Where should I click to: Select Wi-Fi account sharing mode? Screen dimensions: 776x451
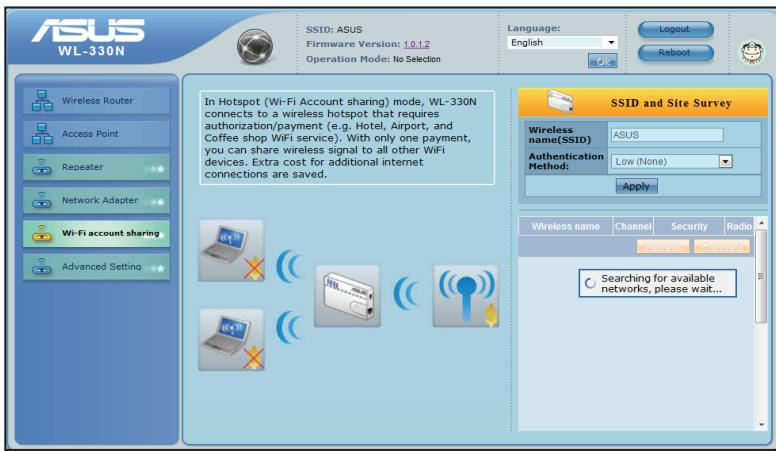click(x=97, y=233)
